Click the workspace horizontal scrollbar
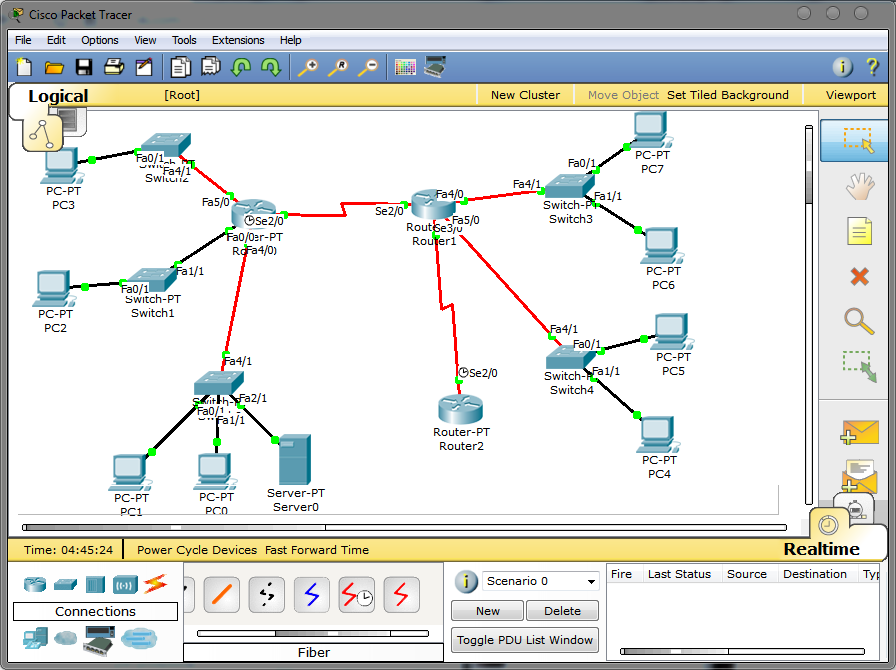896x670 pixels. [405, 527]
